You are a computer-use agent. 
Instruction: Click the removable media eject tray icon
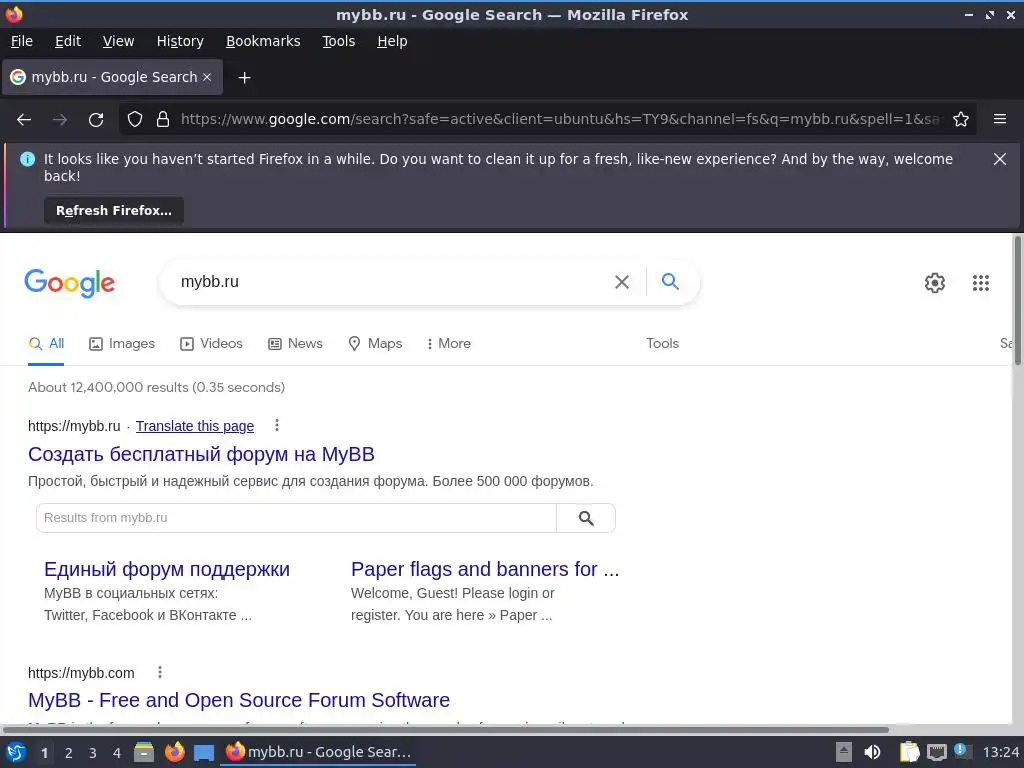pyautogui.click(x=844, y=753)
